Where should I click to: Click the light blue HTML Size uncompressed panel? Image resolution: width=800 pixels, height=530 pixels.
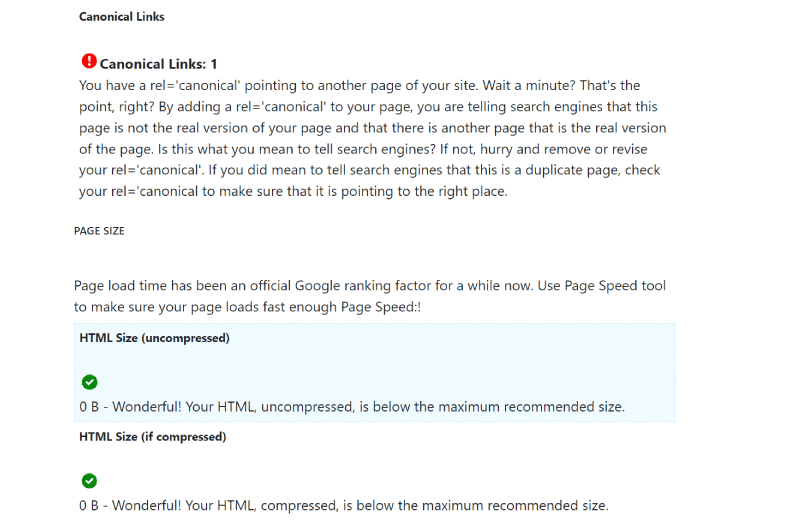point(374,372)
